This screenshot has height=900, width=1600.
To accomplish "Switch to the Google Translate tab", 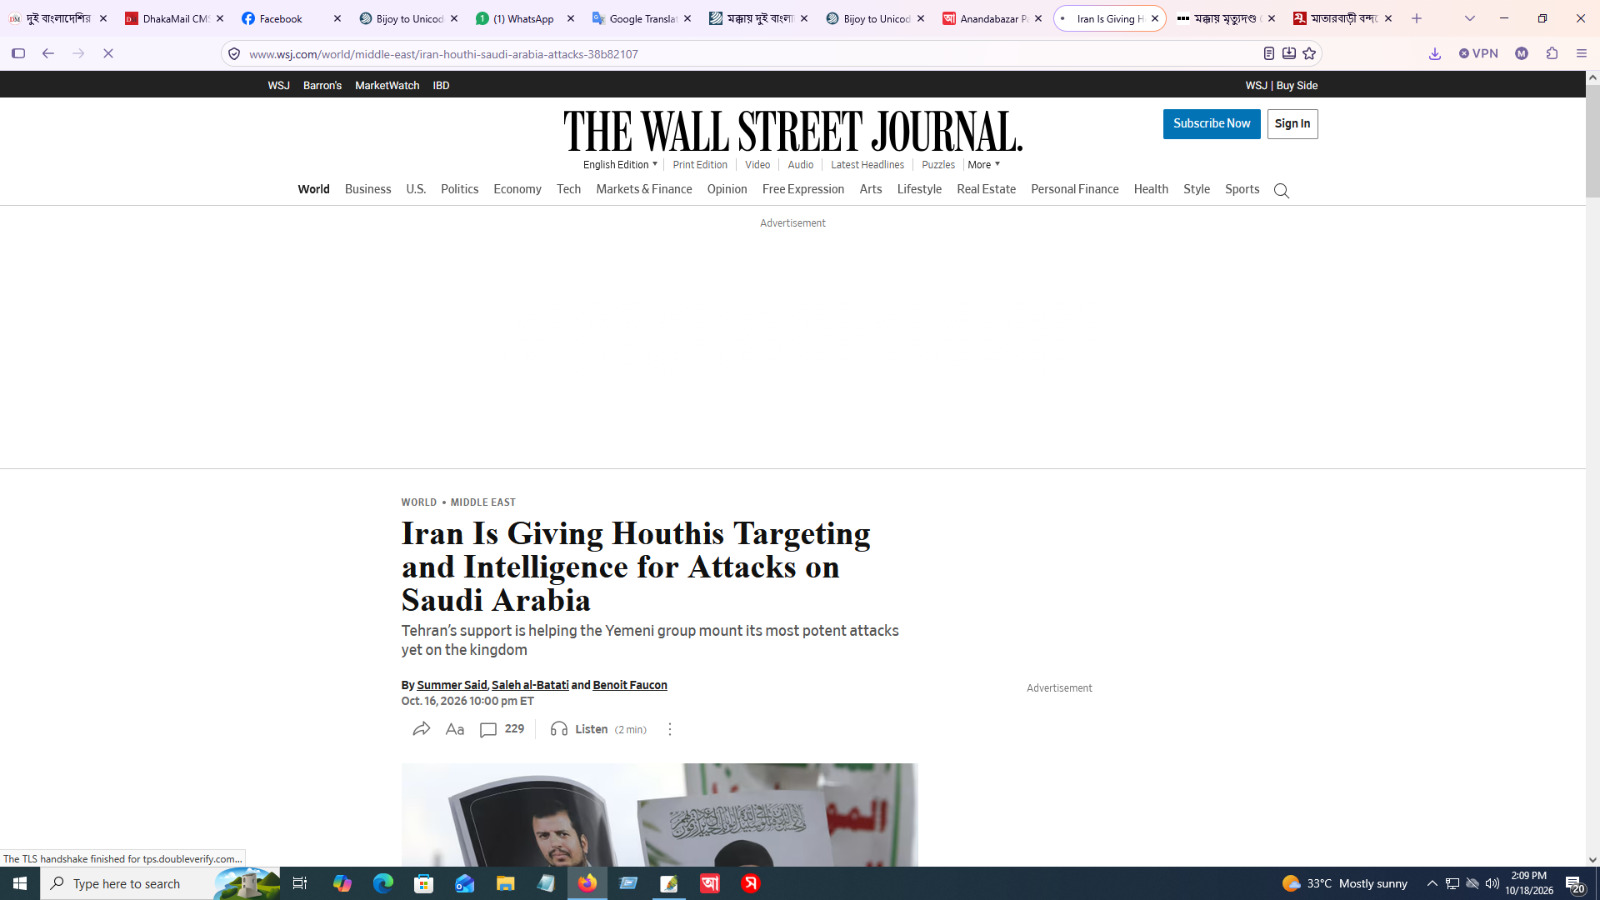I will point(640,18).
